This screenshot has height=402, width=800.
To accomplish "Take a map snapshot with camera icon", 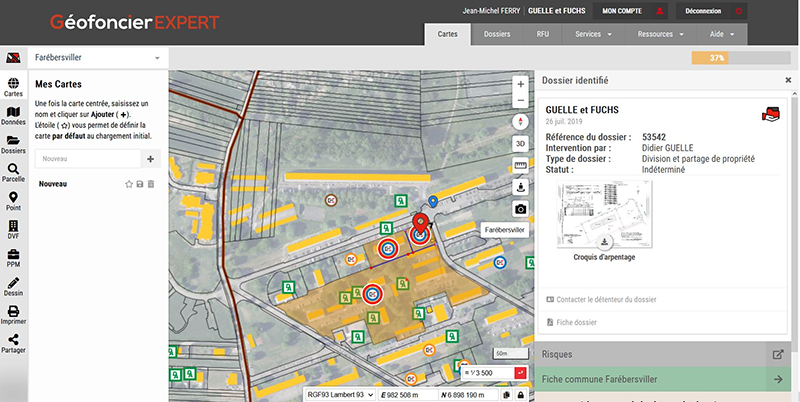I will tap(520, 209).
